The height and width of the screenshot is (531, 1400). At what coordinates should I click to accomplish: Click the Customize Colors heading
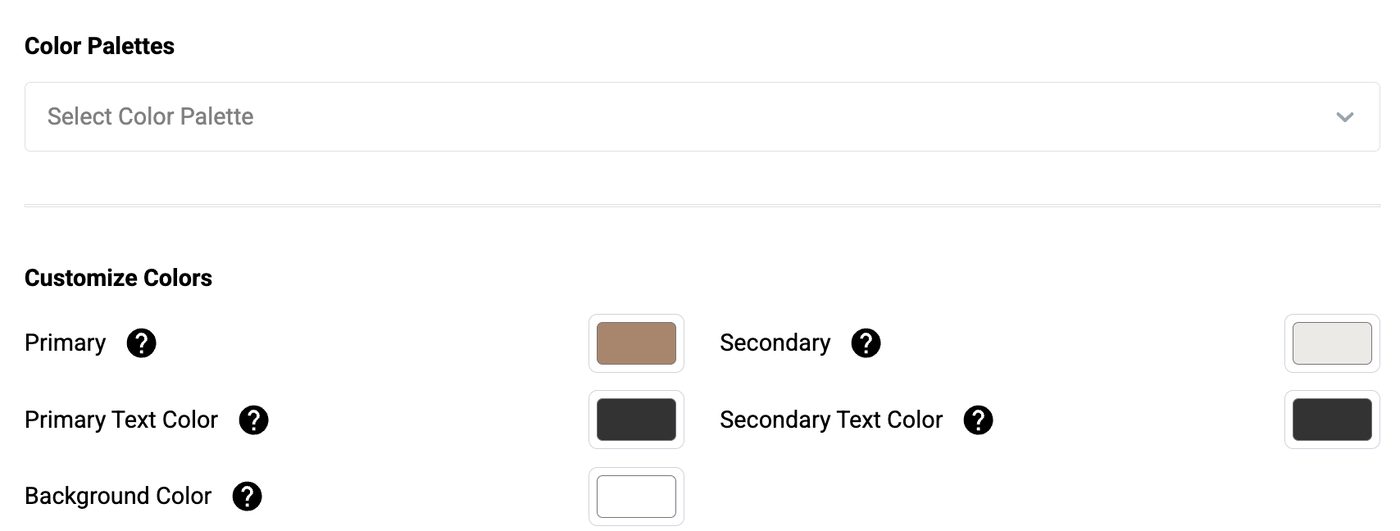coord(118,278)
